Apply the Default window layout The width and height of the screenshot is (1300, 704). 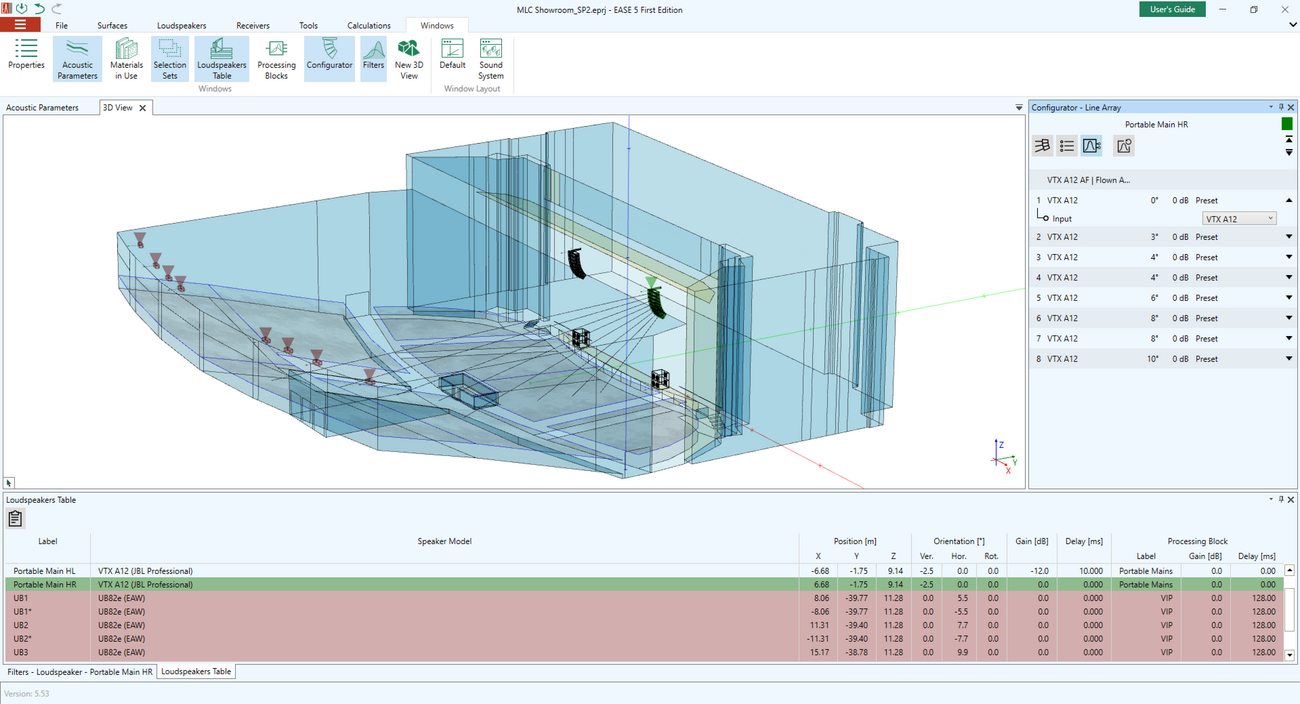pyautogui.click(x=452, y=59)
